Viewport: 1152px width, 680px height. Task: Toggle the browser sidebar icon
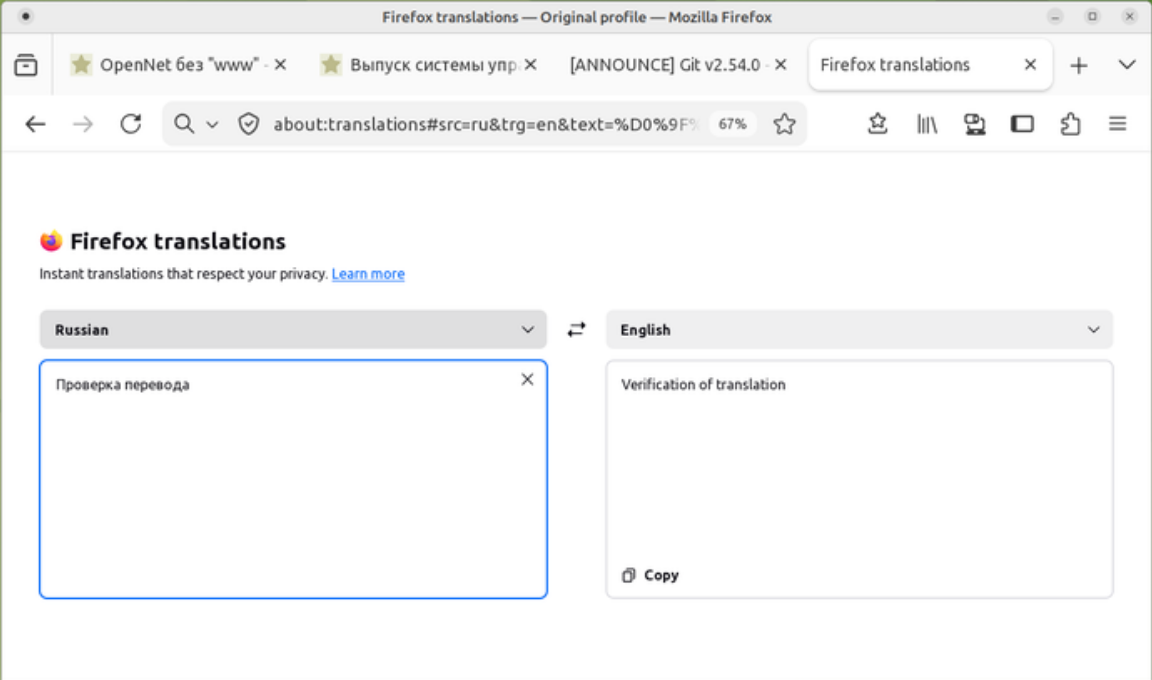point(1022,123)
